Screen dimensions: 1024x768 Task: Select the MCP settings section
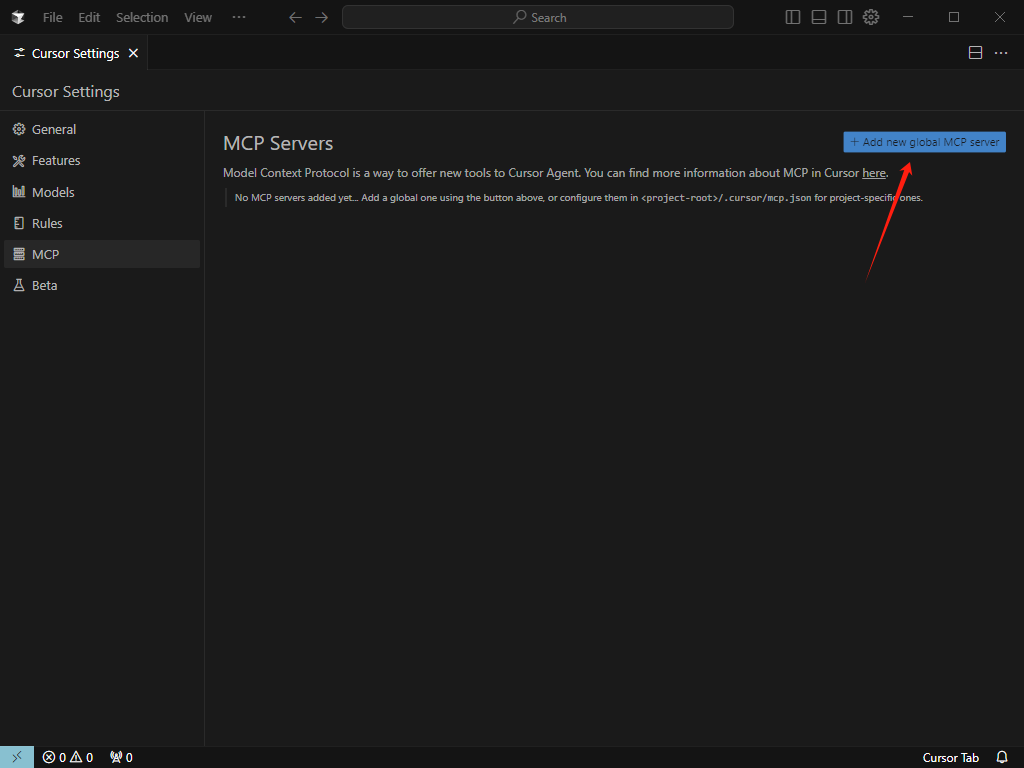pyautogui.click(x=102, y=254)
